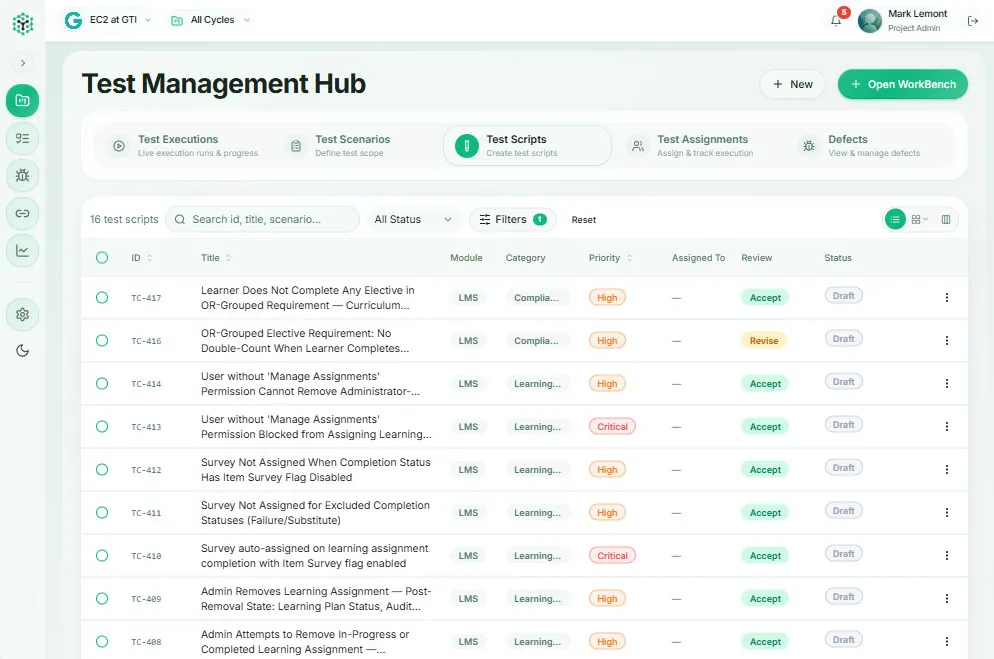Select the row checkbox for TC-411

pyautogui.click(x=102, y=512)
